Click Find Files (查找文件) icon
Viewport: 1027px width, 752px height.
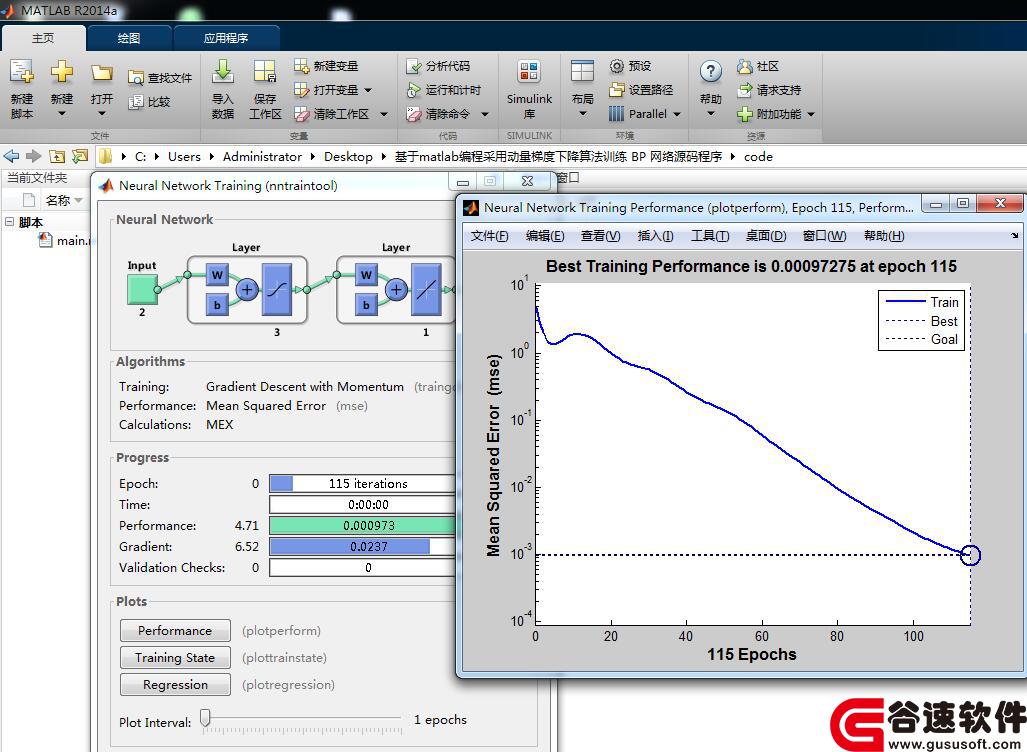click(x=135, y=78)
